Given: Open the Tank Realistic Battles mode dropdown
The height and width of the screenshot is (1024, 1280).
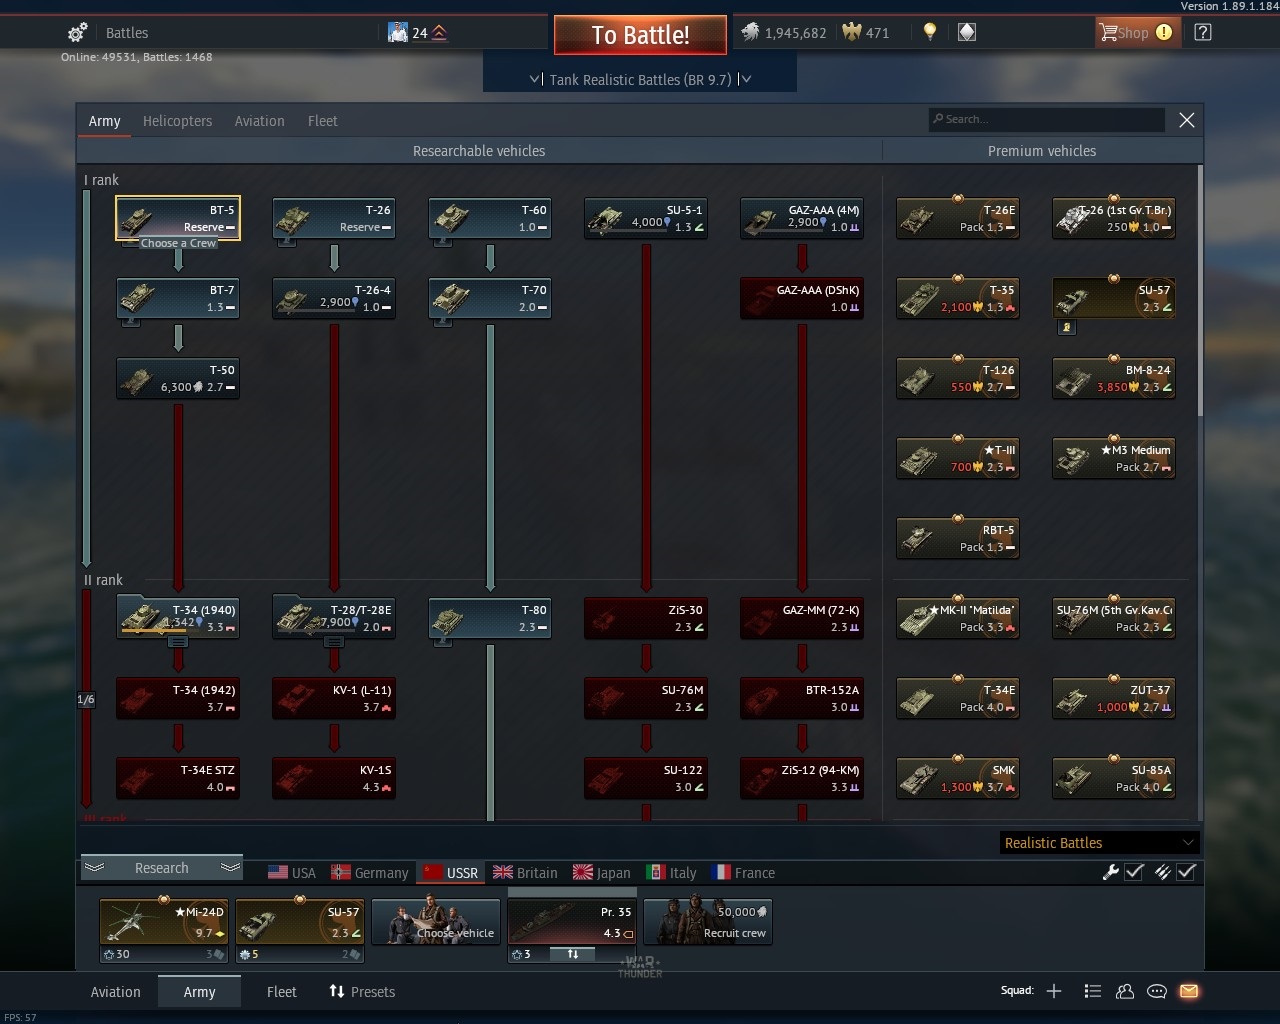Looking at the screenshot, I should 640,79.
